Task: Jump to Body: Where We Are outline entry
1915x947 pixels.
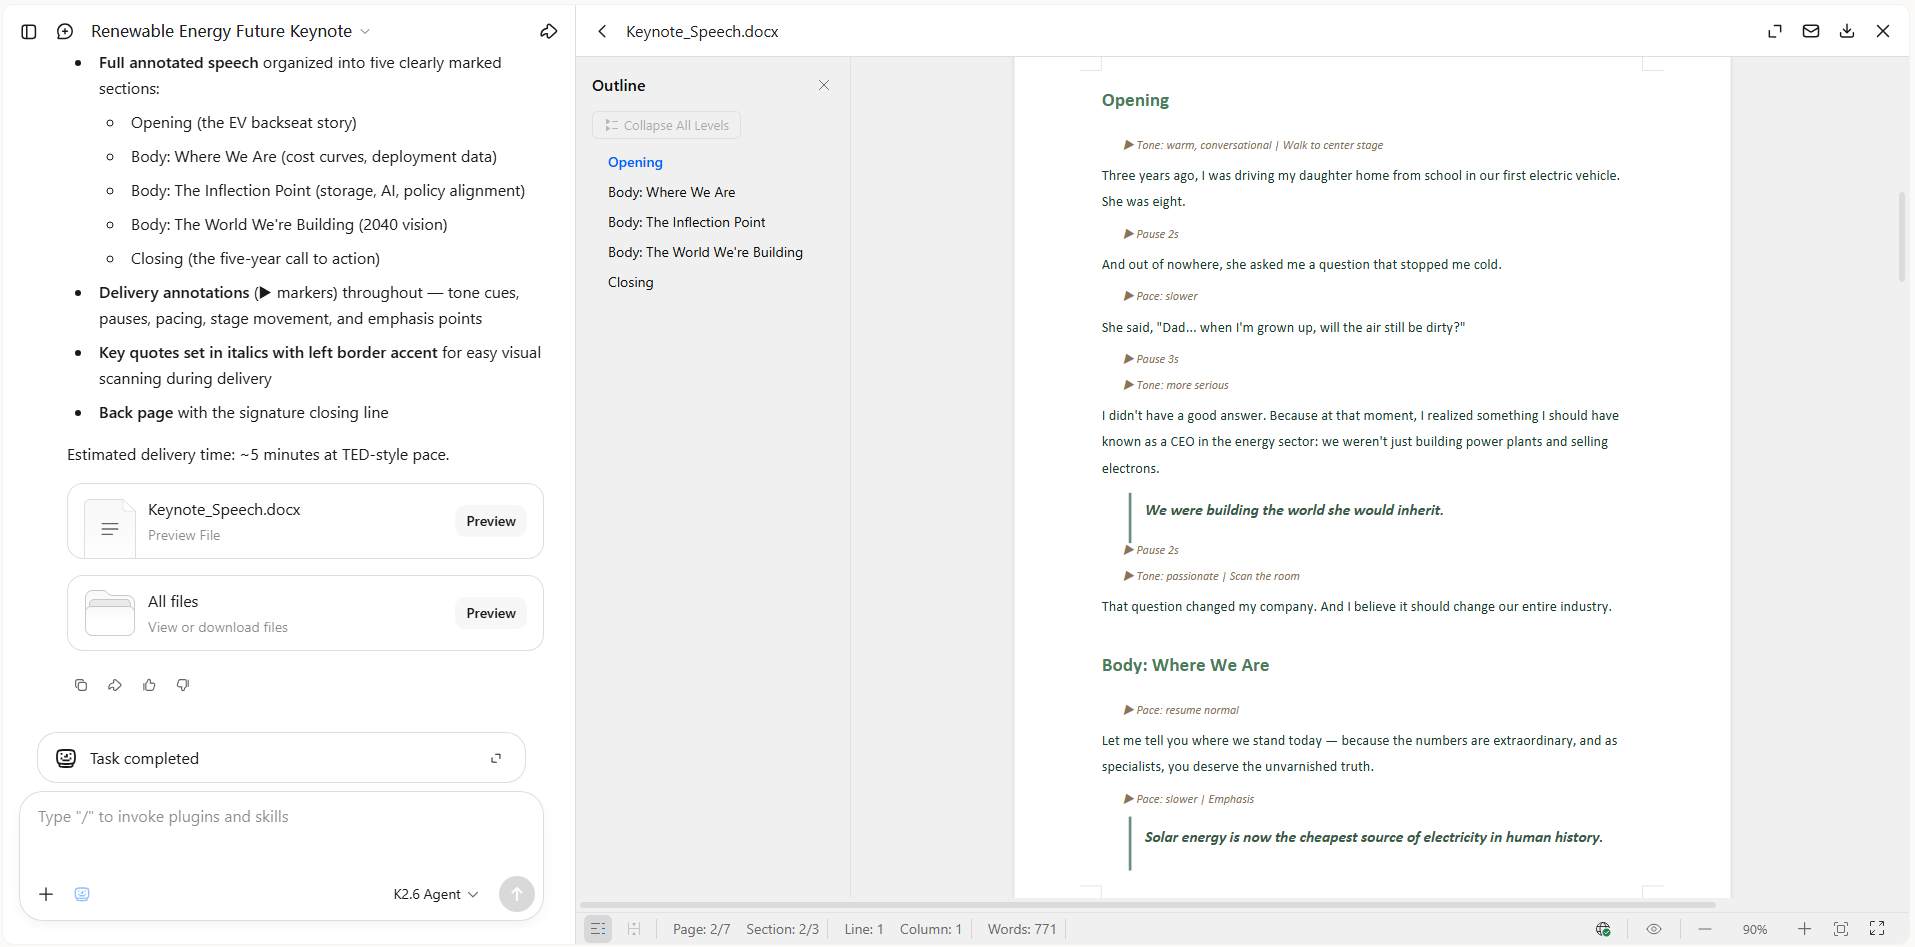Action: click(671, 192)
